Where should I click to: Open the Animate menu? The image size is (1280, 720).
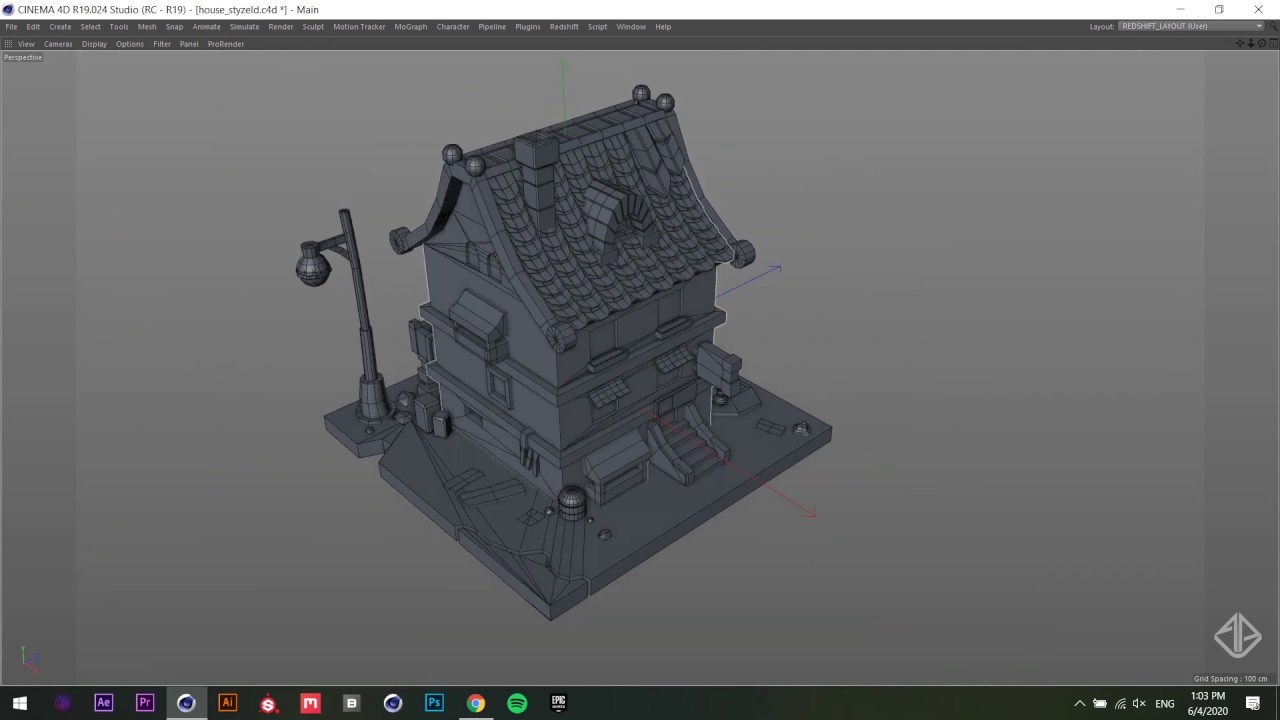click(x=206, y=27)
